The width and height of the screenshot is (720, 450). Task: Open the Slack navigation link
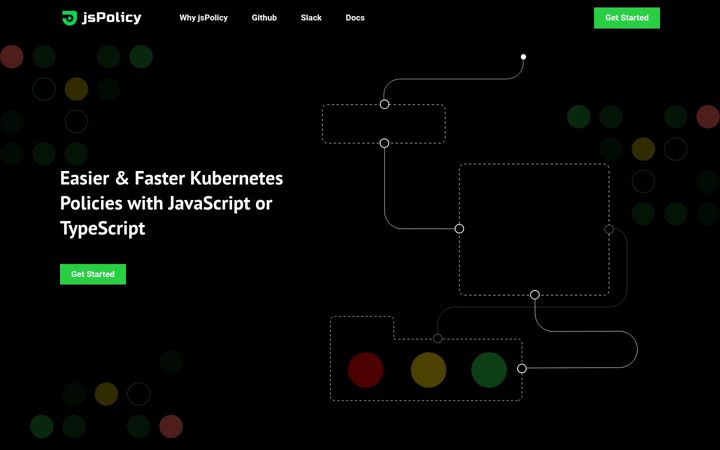(311, 18)
